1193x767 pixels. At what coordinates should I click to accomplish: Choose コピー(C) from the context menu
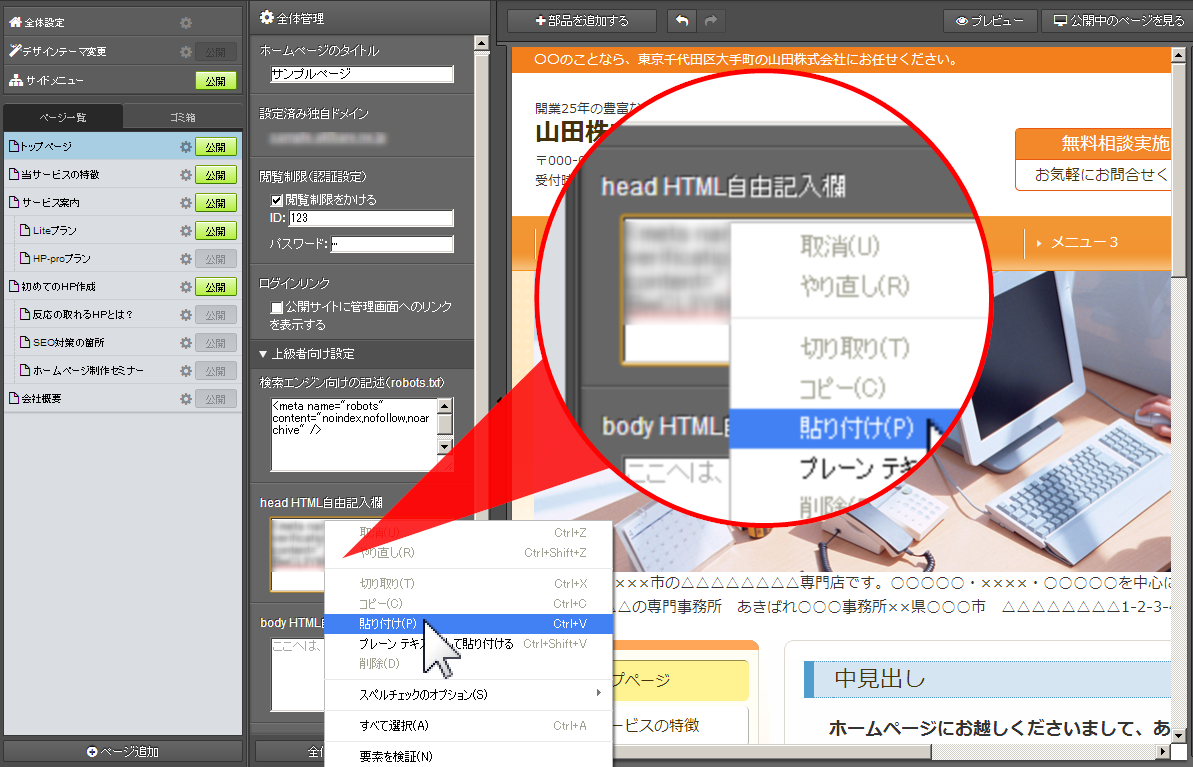468,603
